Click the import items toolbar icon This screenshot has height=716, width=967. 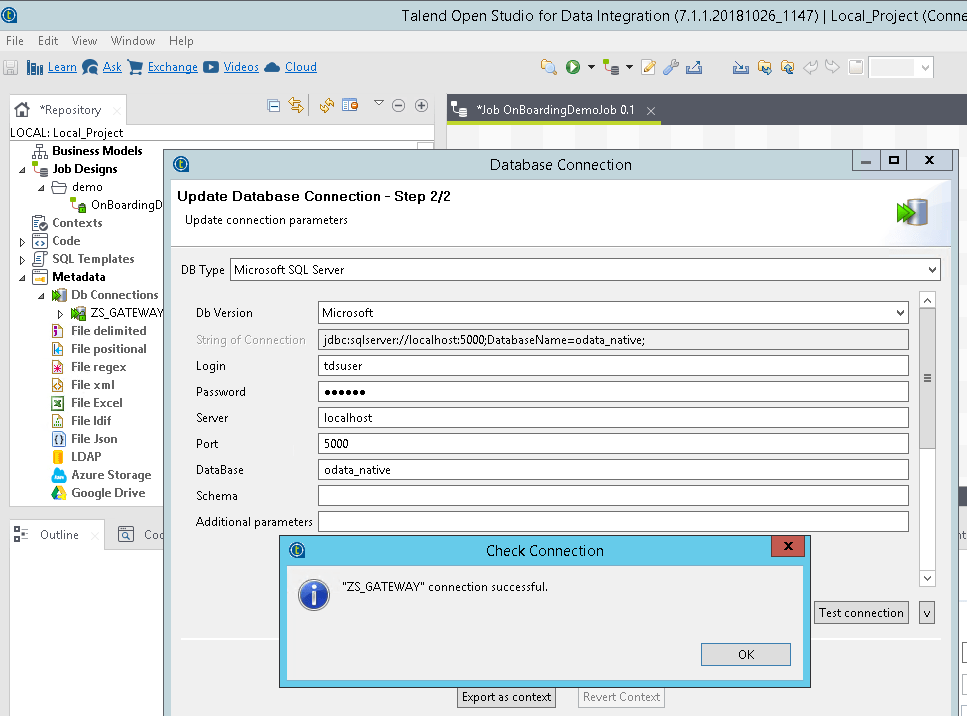click(x=741, y=67)
